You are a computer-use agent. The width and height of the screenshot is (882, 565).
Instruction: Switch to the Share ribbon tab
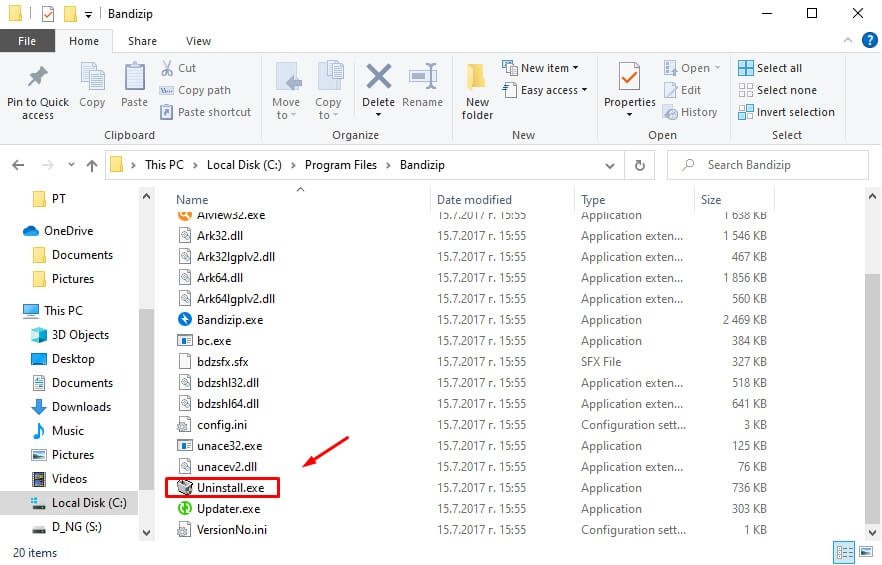142,41
